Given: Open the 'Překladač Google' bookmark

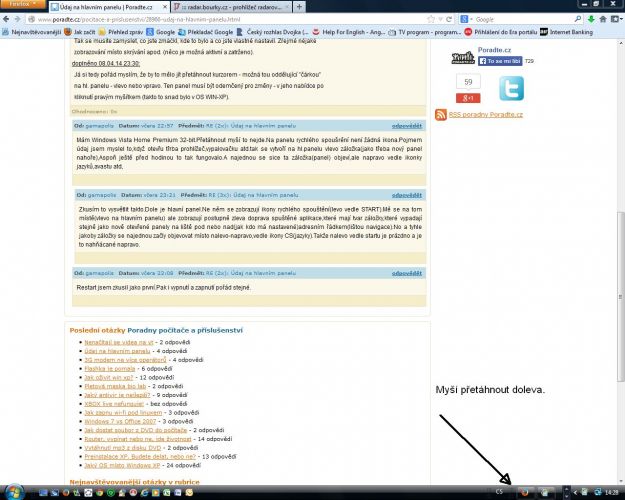Looking at the screenshot, I should coord(206,32).
